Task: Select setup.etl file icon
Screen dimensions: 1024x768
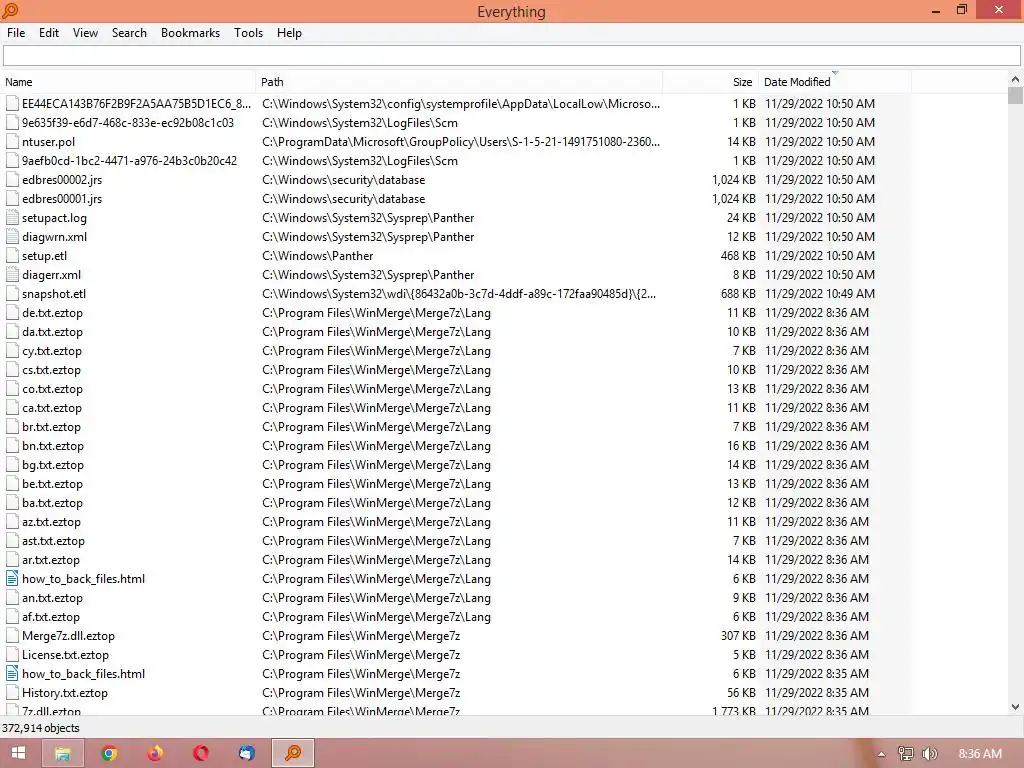Action: point(12,255)
